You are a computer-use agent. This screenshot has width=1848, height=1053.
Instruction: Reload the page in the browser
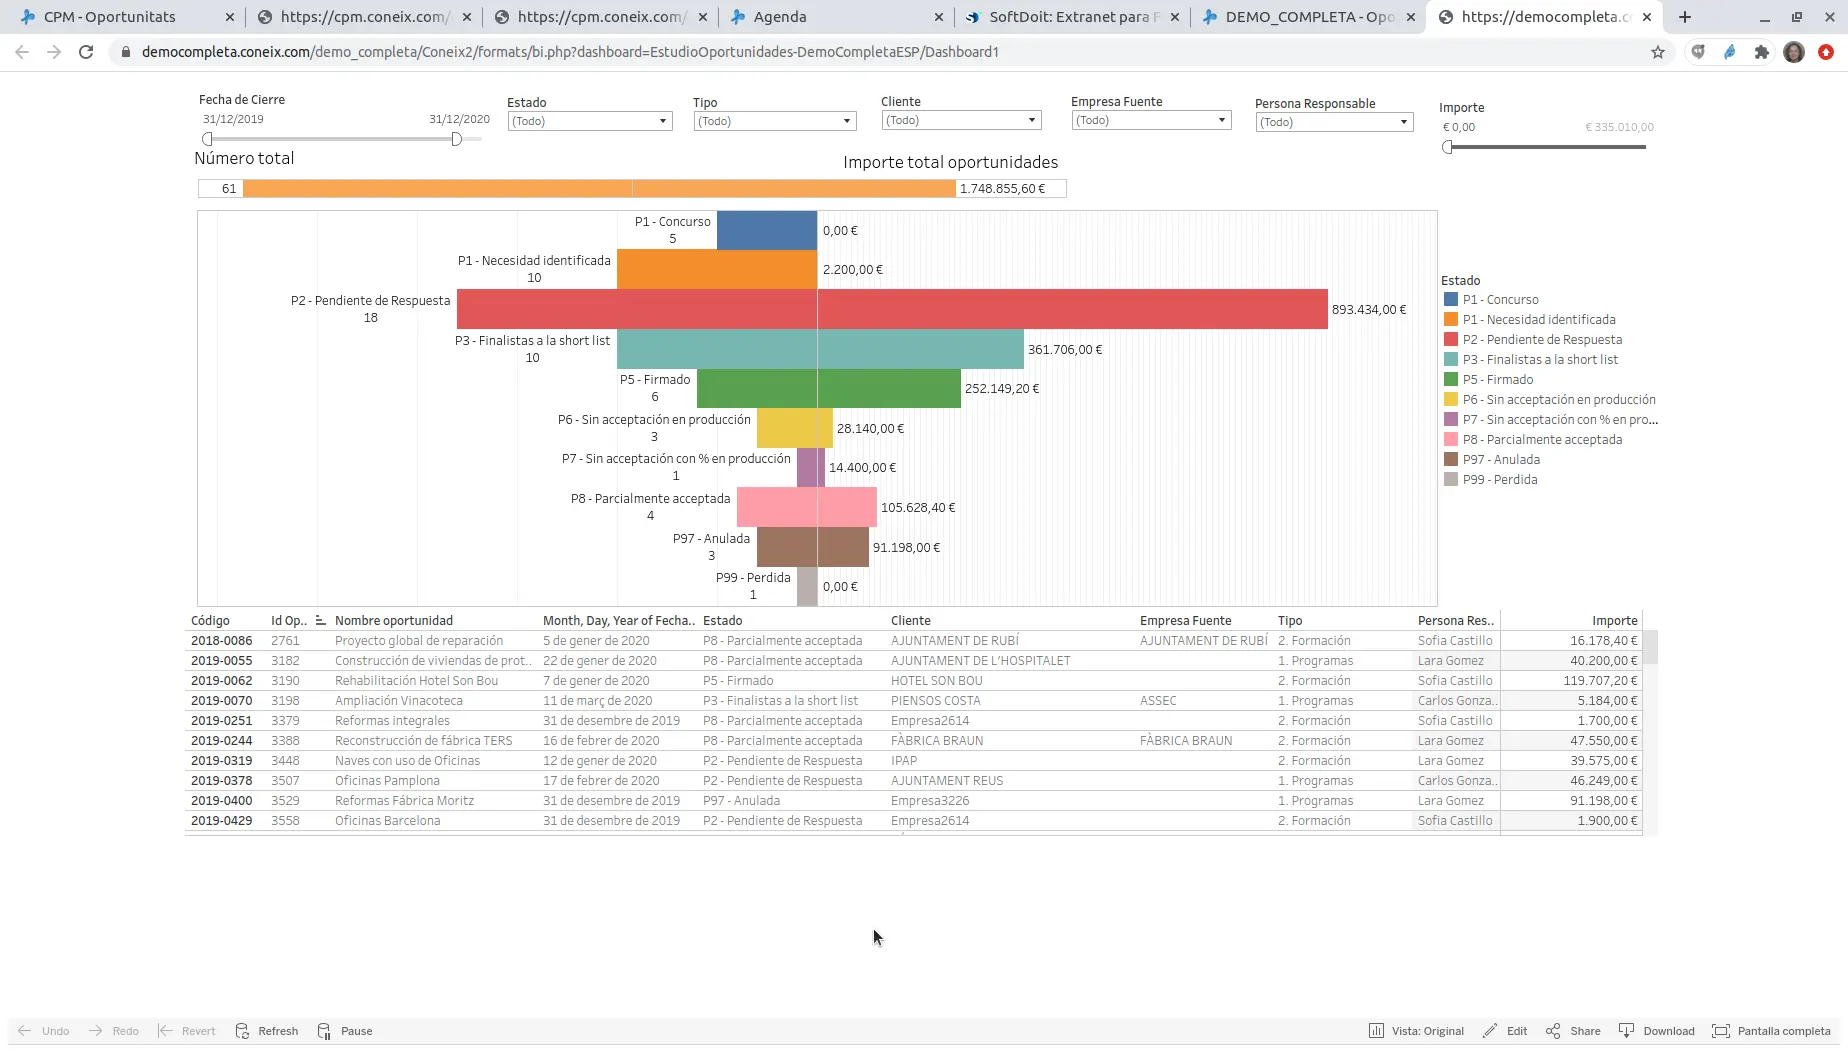point(86,52)
